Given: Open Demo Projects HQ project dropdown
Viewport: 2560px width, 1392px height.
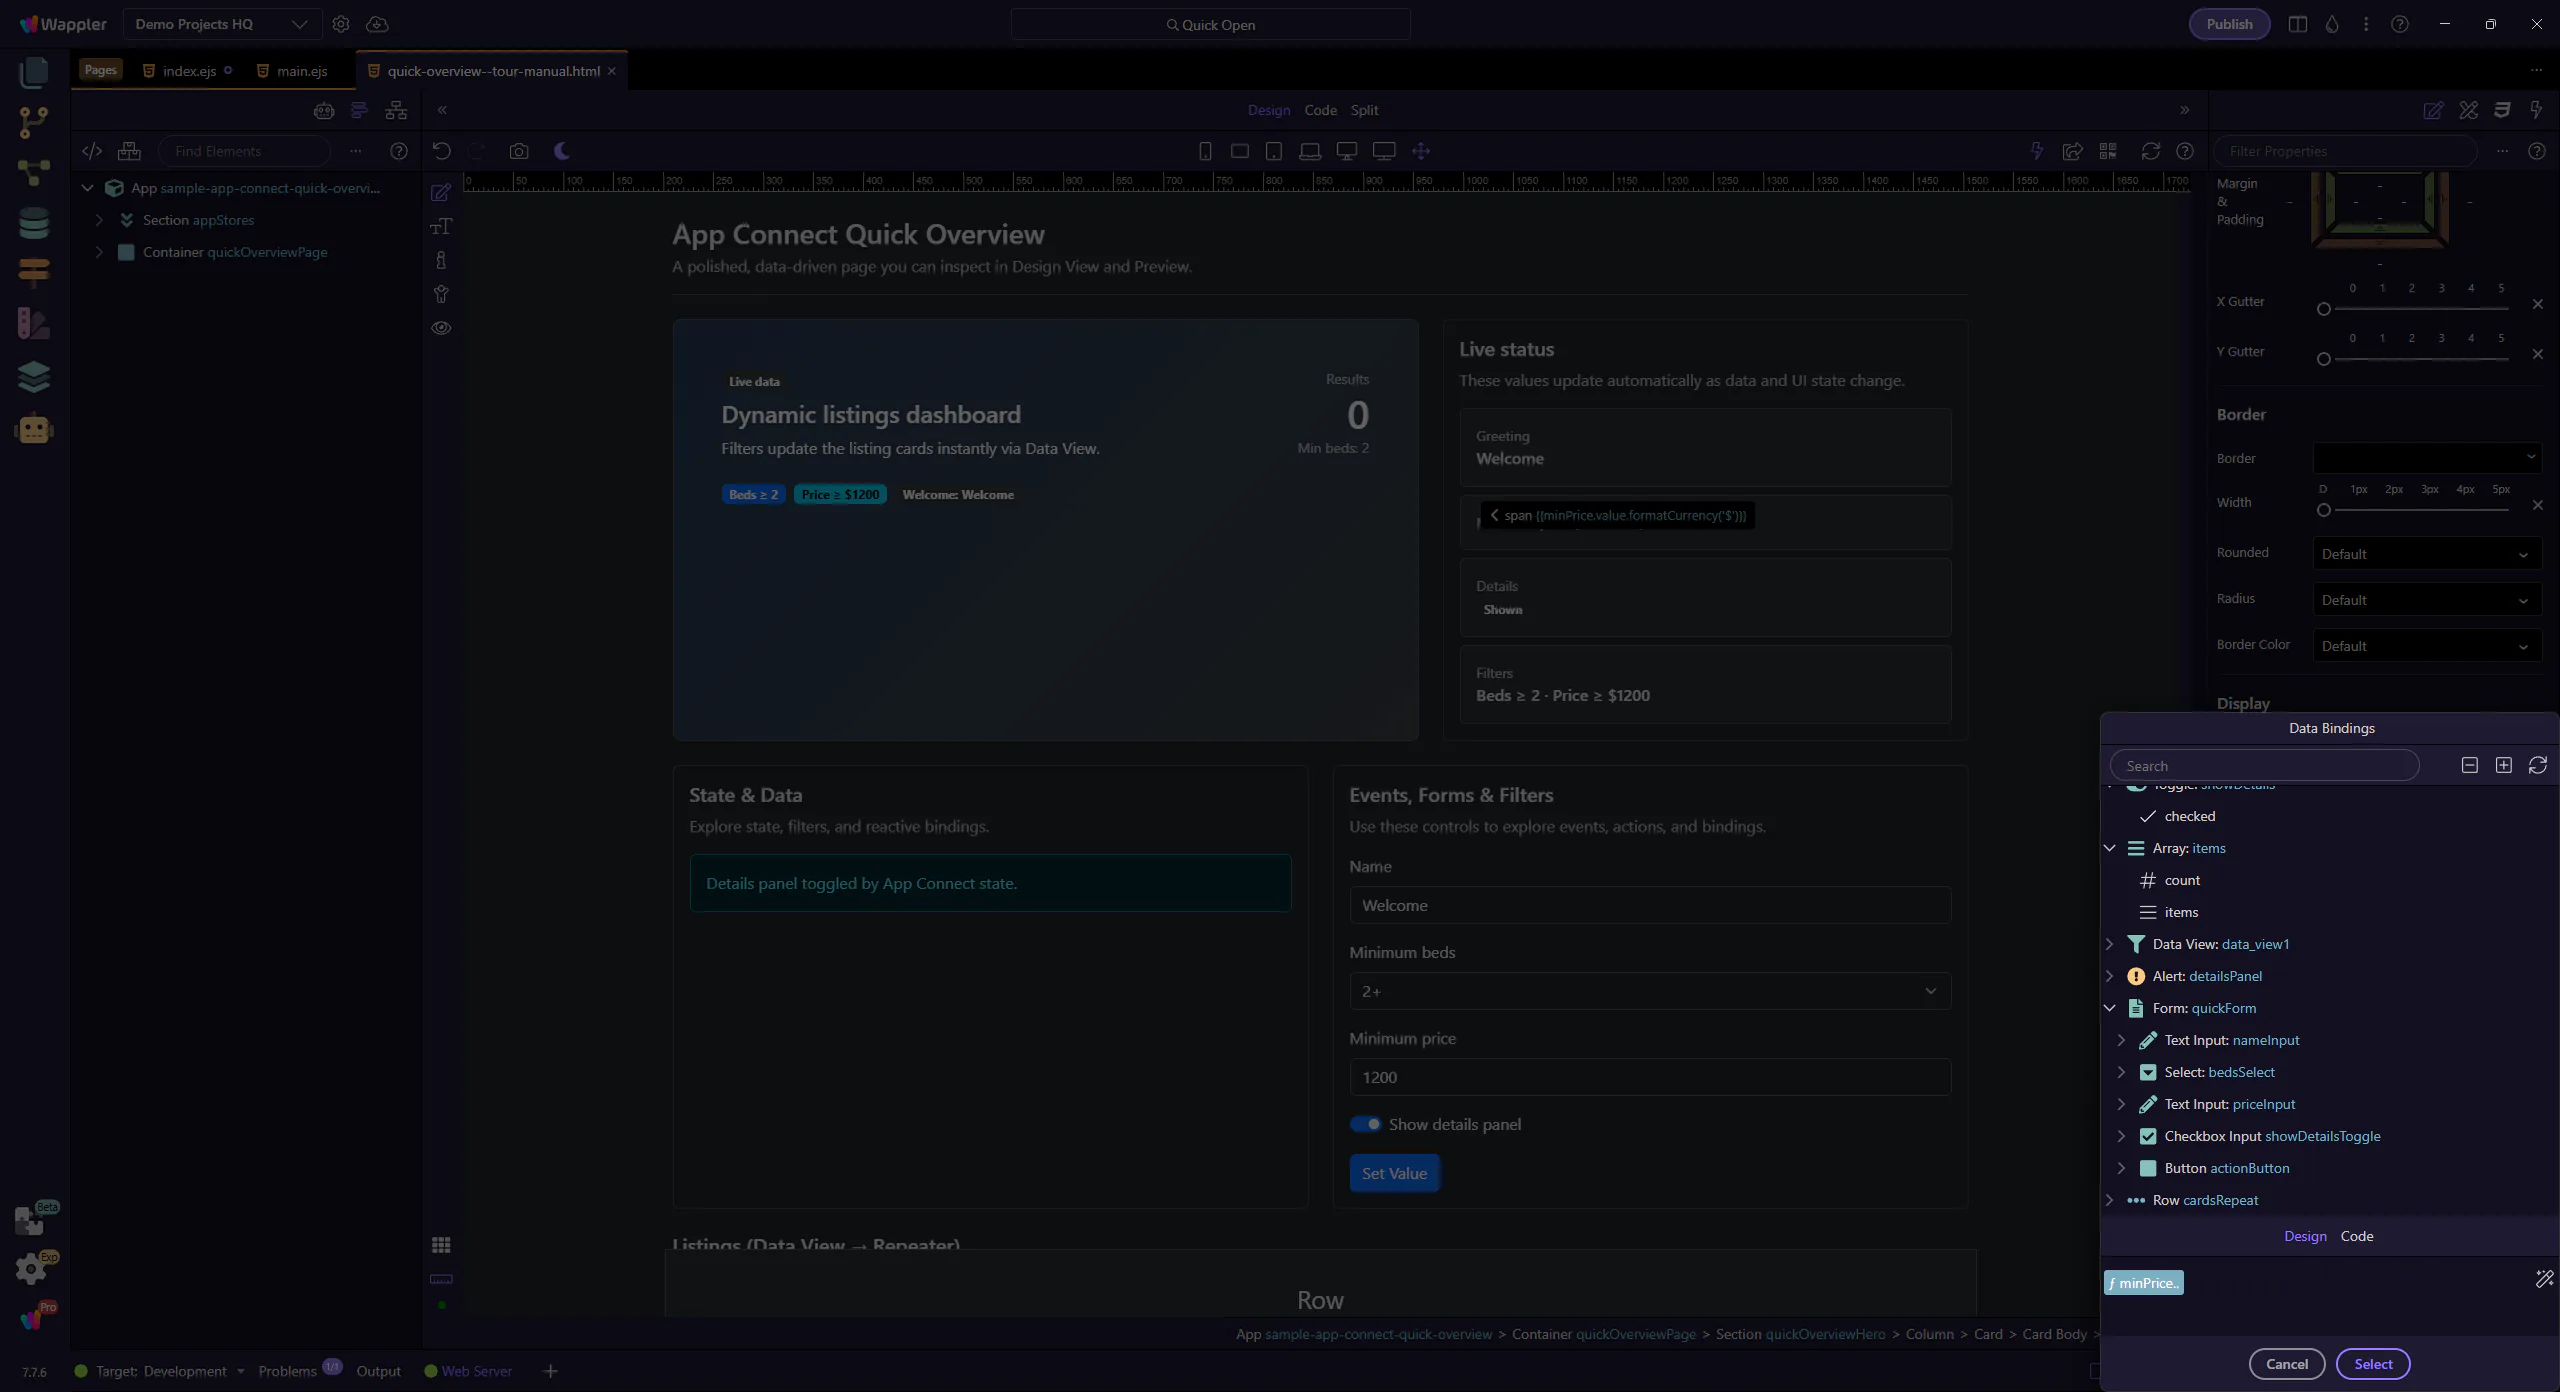Looking at the screenshot, I should point(221,24).
